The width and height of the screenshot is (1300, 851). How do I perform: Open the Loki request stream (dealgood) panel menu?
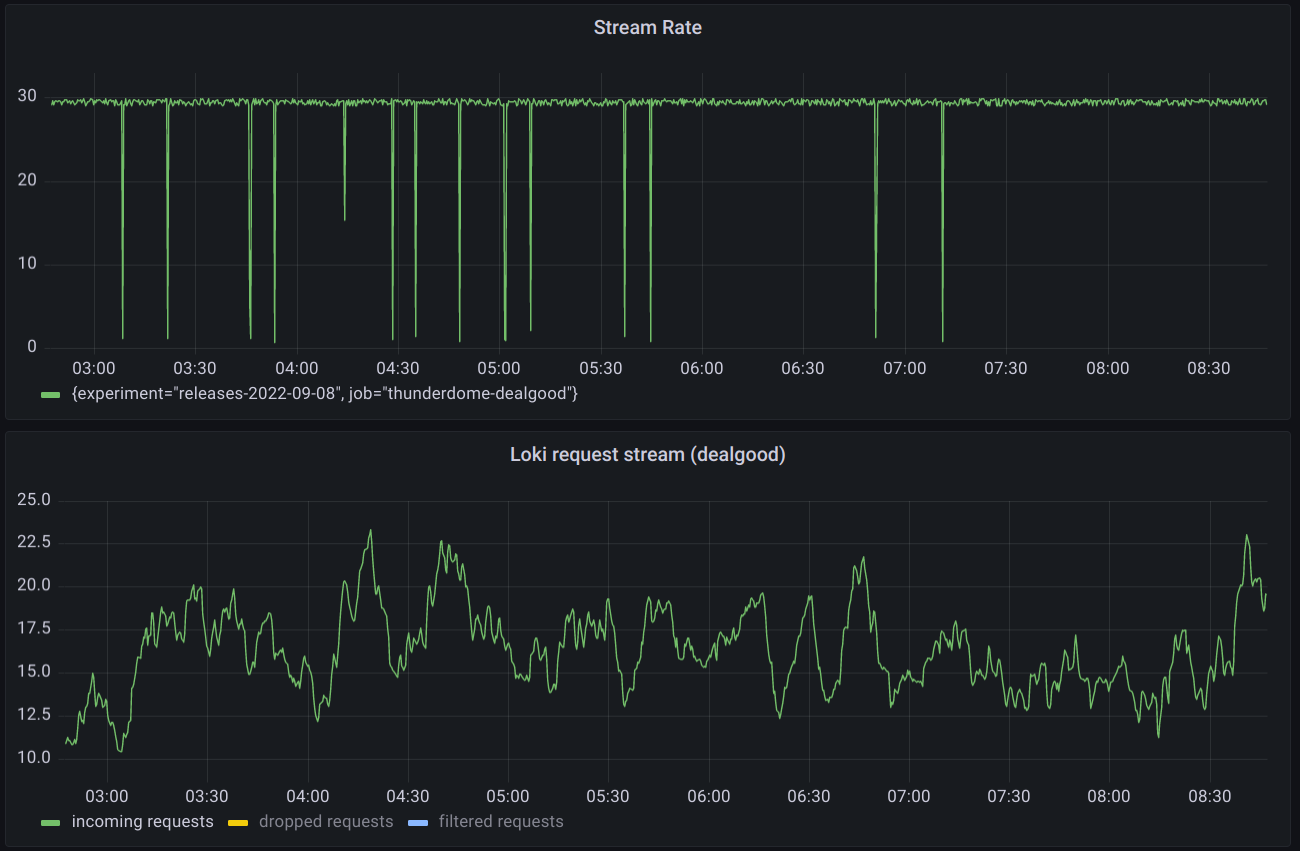(x=646, y=454)
